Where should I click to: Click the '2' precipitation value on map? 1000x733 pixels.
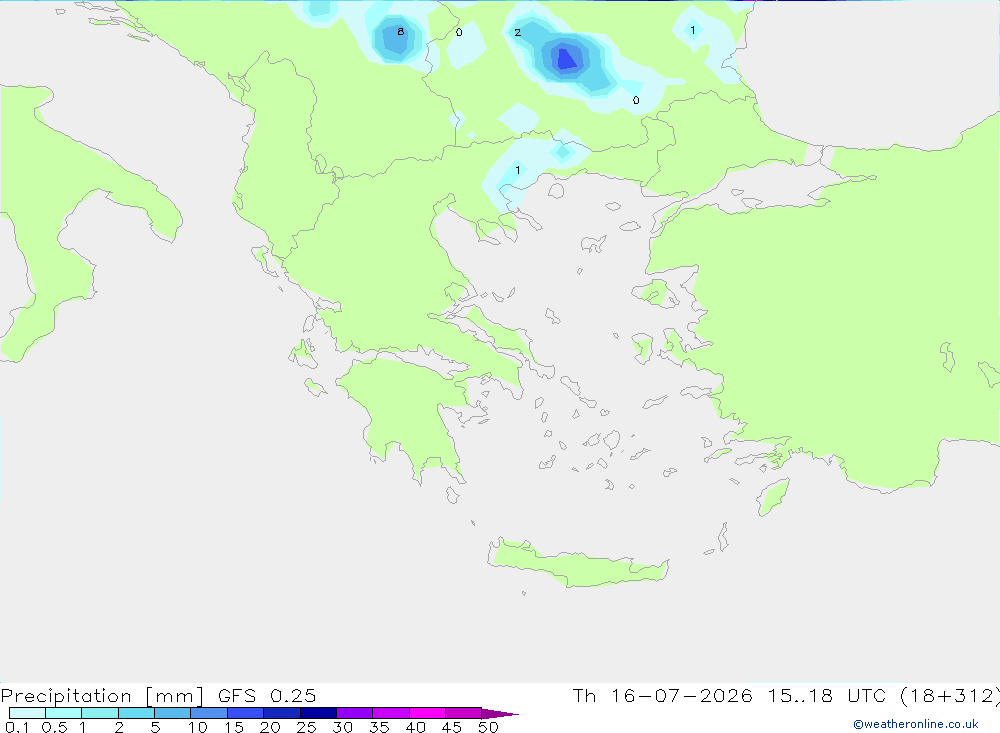click(x=517, y=33)
